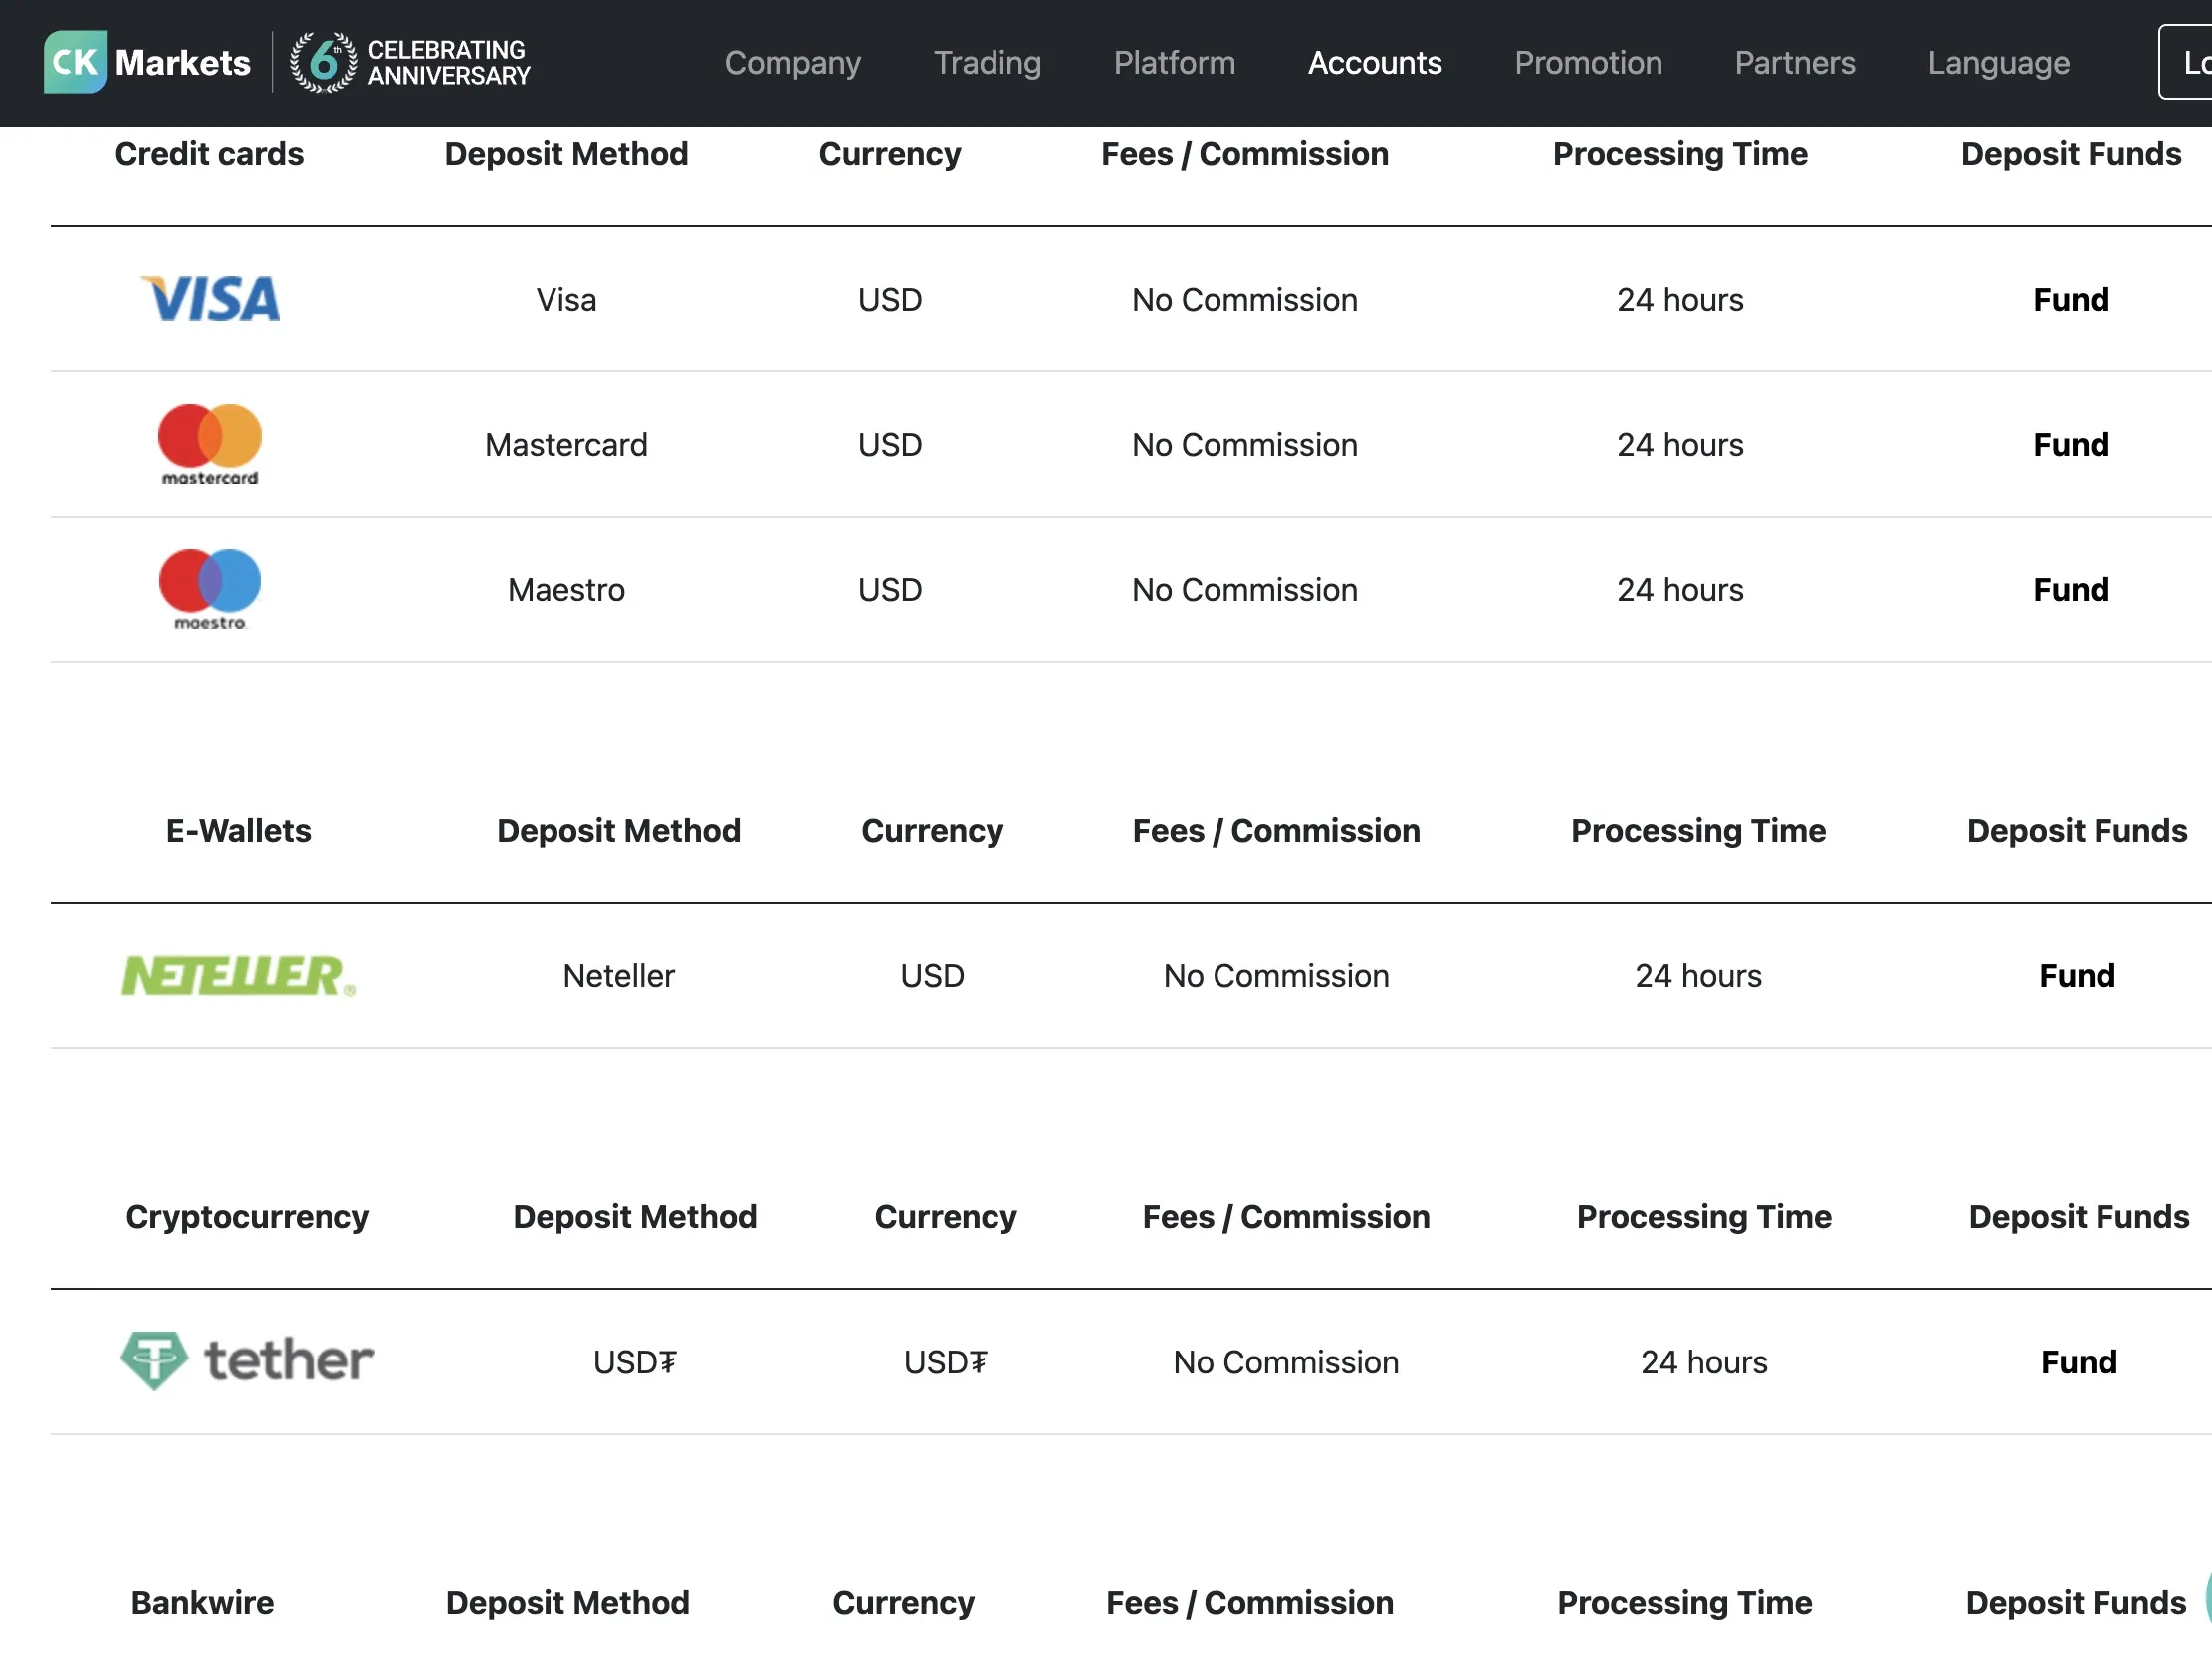
Task: Open the Partners menu
Action: [1794, 63]
